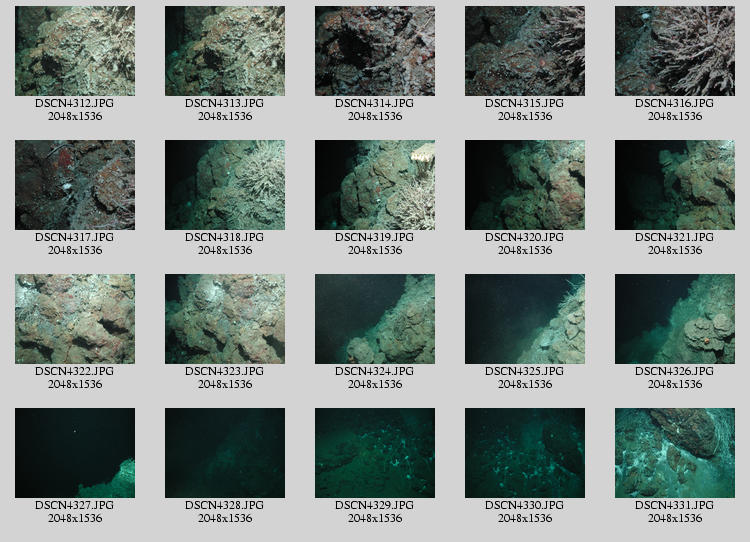Open the DSCN4321.JPG thumbnail
Viewport: 750px width, 542px height.
(x=675, y=185)
